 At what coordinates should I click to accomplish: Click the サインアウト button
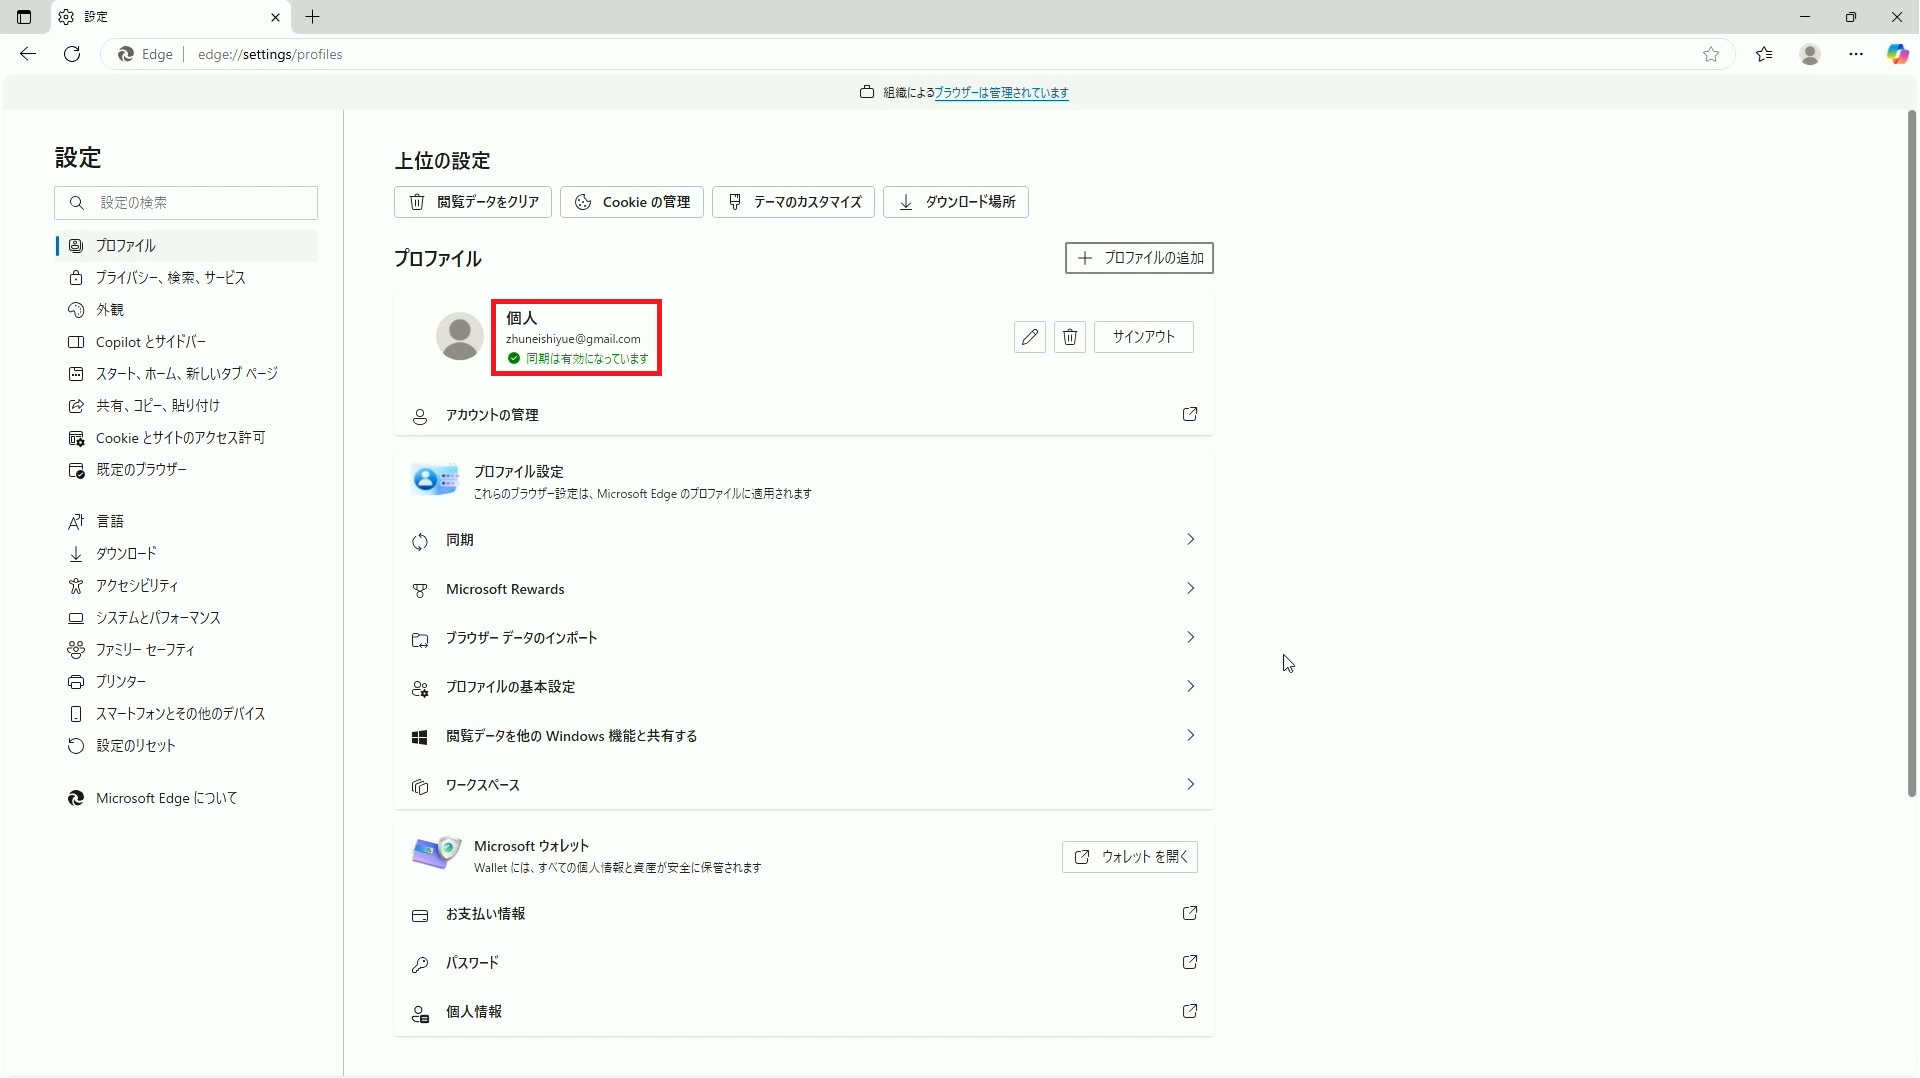pyautogui.click(x=1143, y=337)
